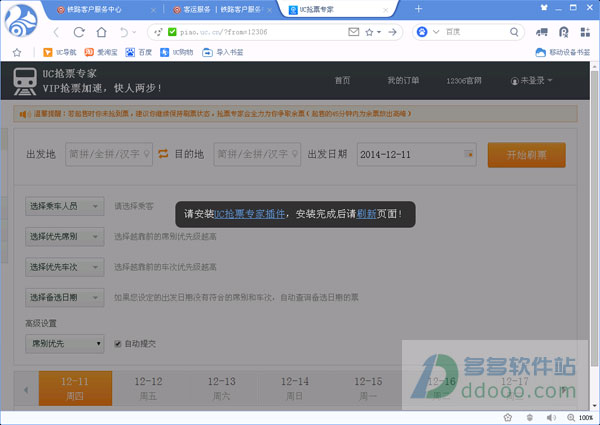The image size is (600, 425).
Task: Select the 12-13 周六 date tab
Action: point(222,388)
